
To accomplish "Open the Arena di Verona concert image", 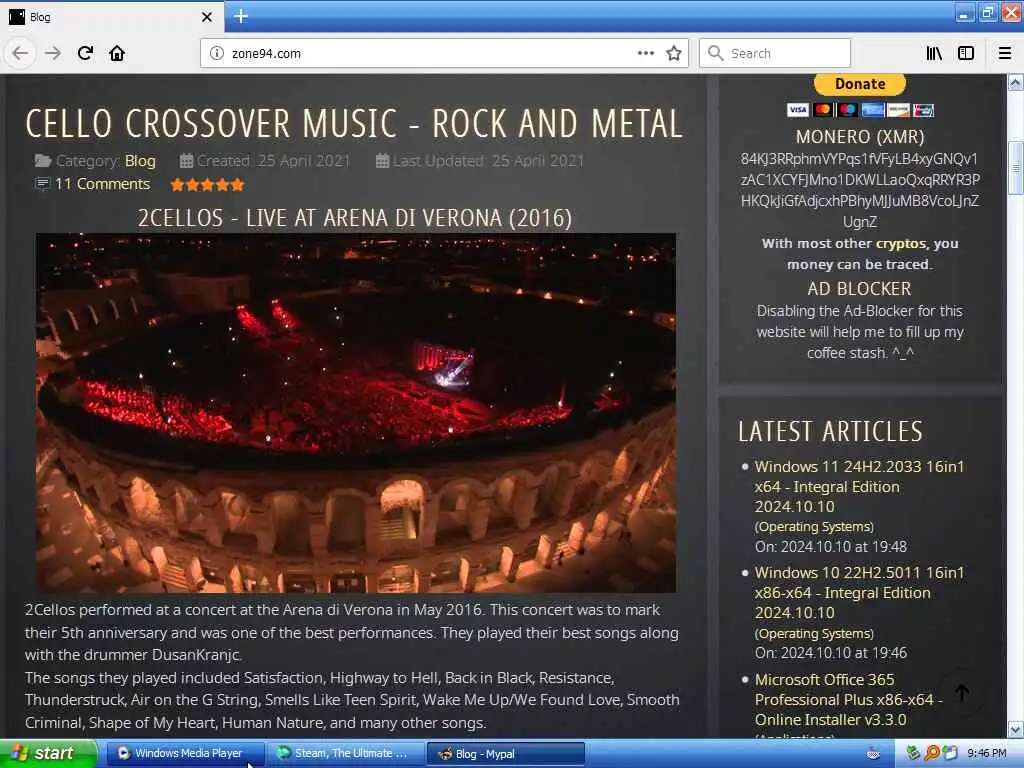I will point(356,413).
